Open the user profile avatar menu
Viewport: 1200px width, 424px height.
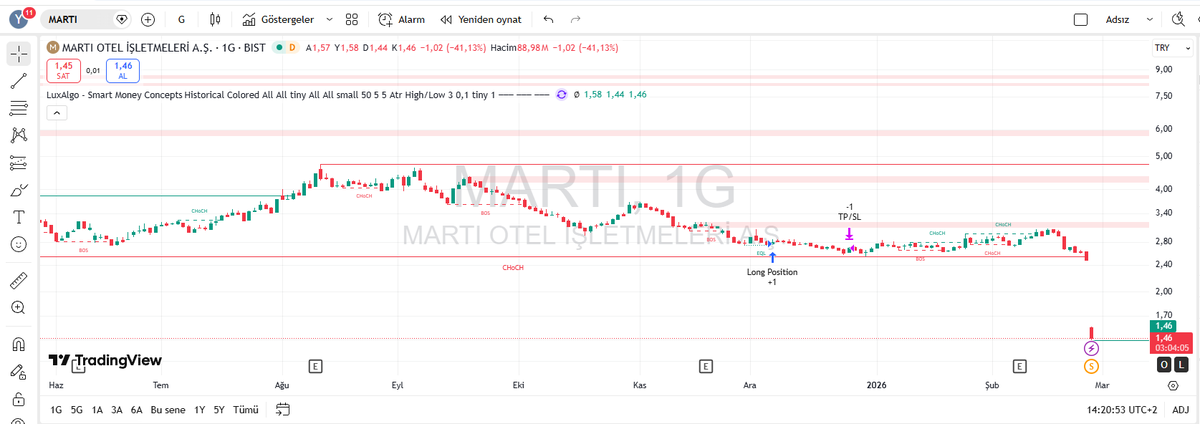pos(19,18)
